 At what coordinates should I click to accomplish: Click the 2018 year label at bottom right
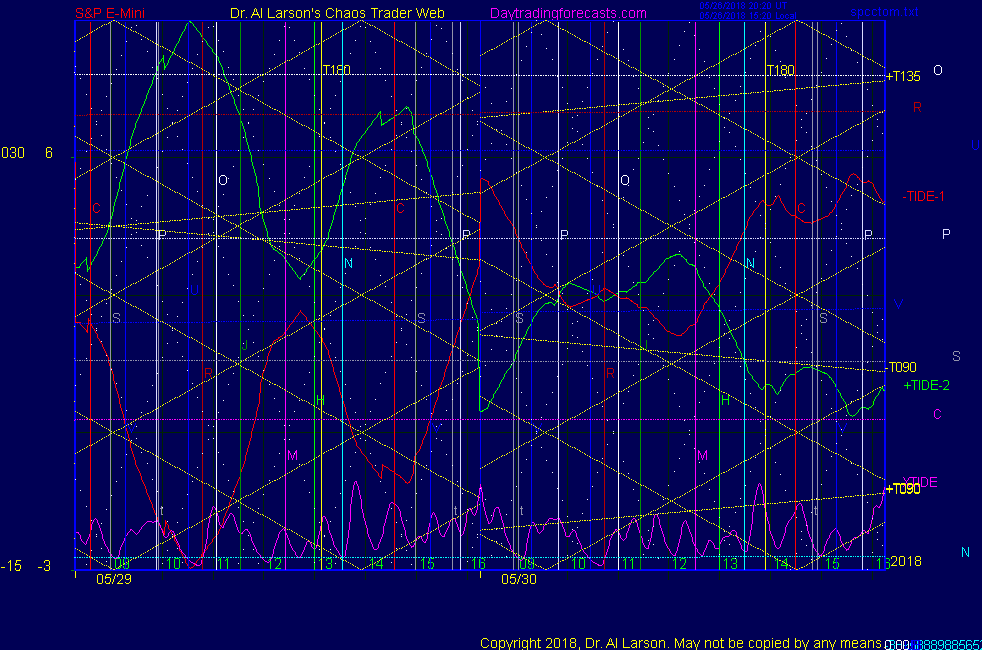pos(906,561)
